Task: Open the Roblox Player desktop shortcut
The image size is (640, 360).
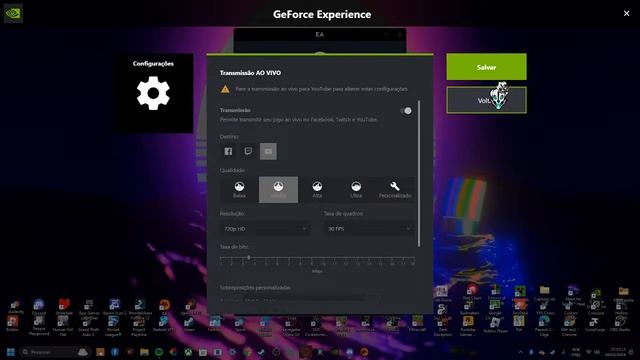Action: [x=495, y=325]
